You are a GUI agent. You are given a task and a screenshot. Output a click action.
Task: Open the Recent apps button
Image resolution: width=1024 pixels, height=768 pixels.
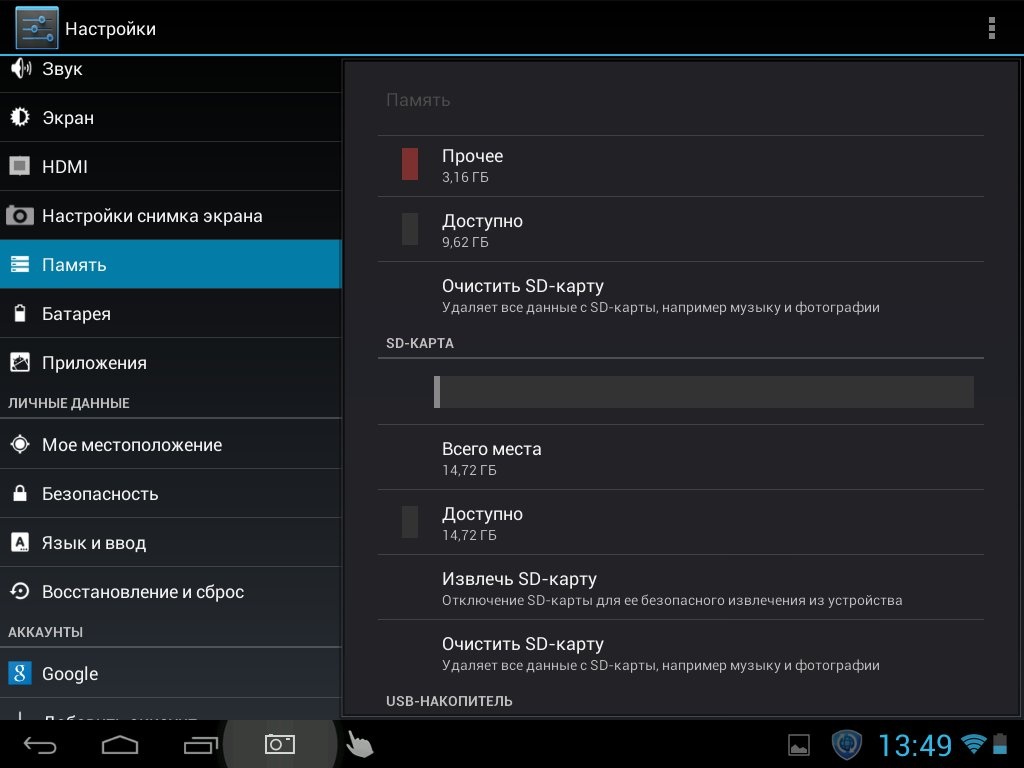(200, 744)
